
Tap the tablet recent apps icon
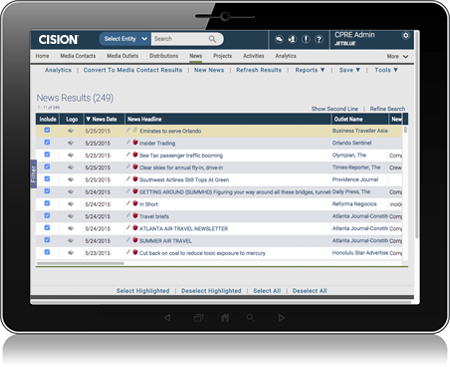(x=199, y=318)
